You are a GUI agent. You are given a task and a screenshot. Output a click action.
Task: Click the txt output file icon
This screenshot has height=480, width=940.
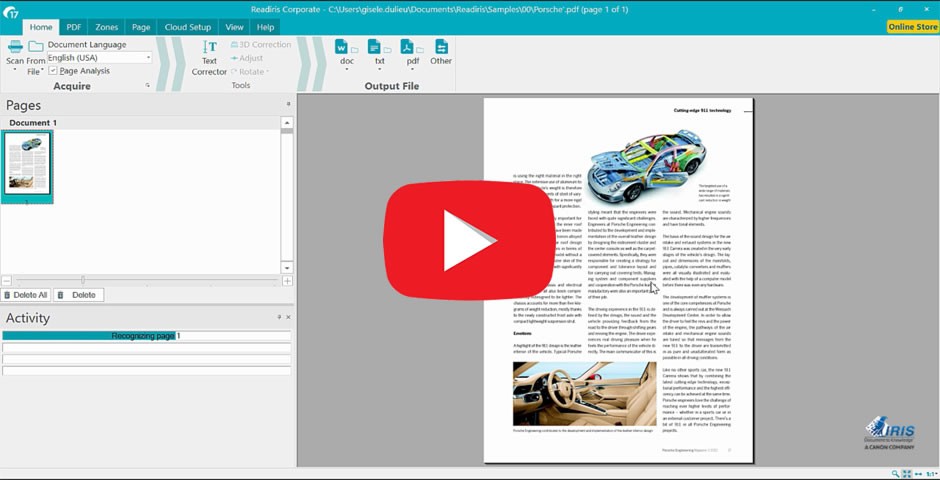click(374, 46)
